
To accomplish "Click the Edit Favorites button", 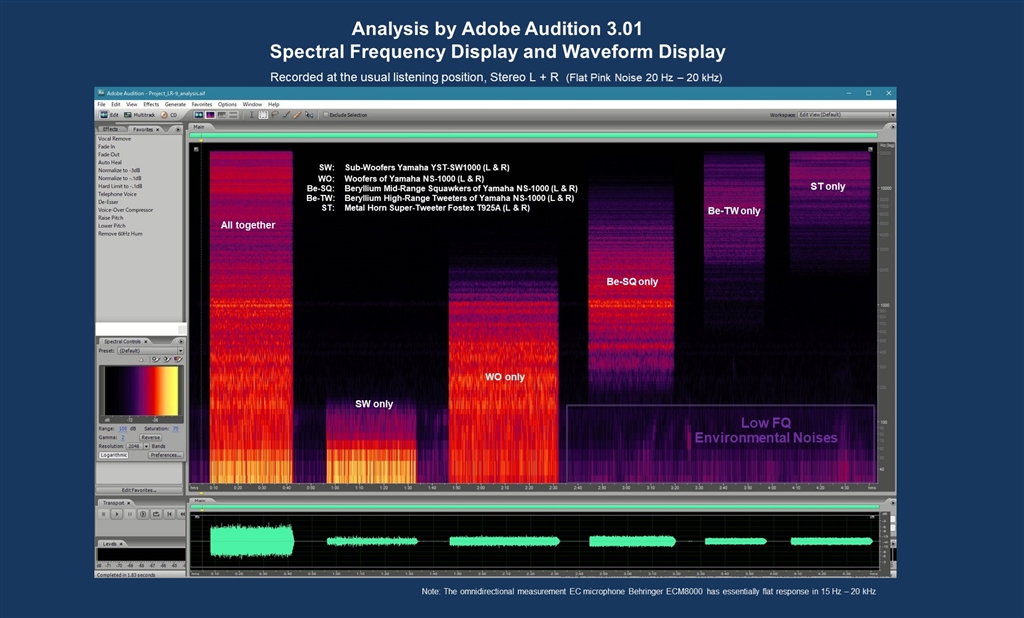I will [139, 490].
